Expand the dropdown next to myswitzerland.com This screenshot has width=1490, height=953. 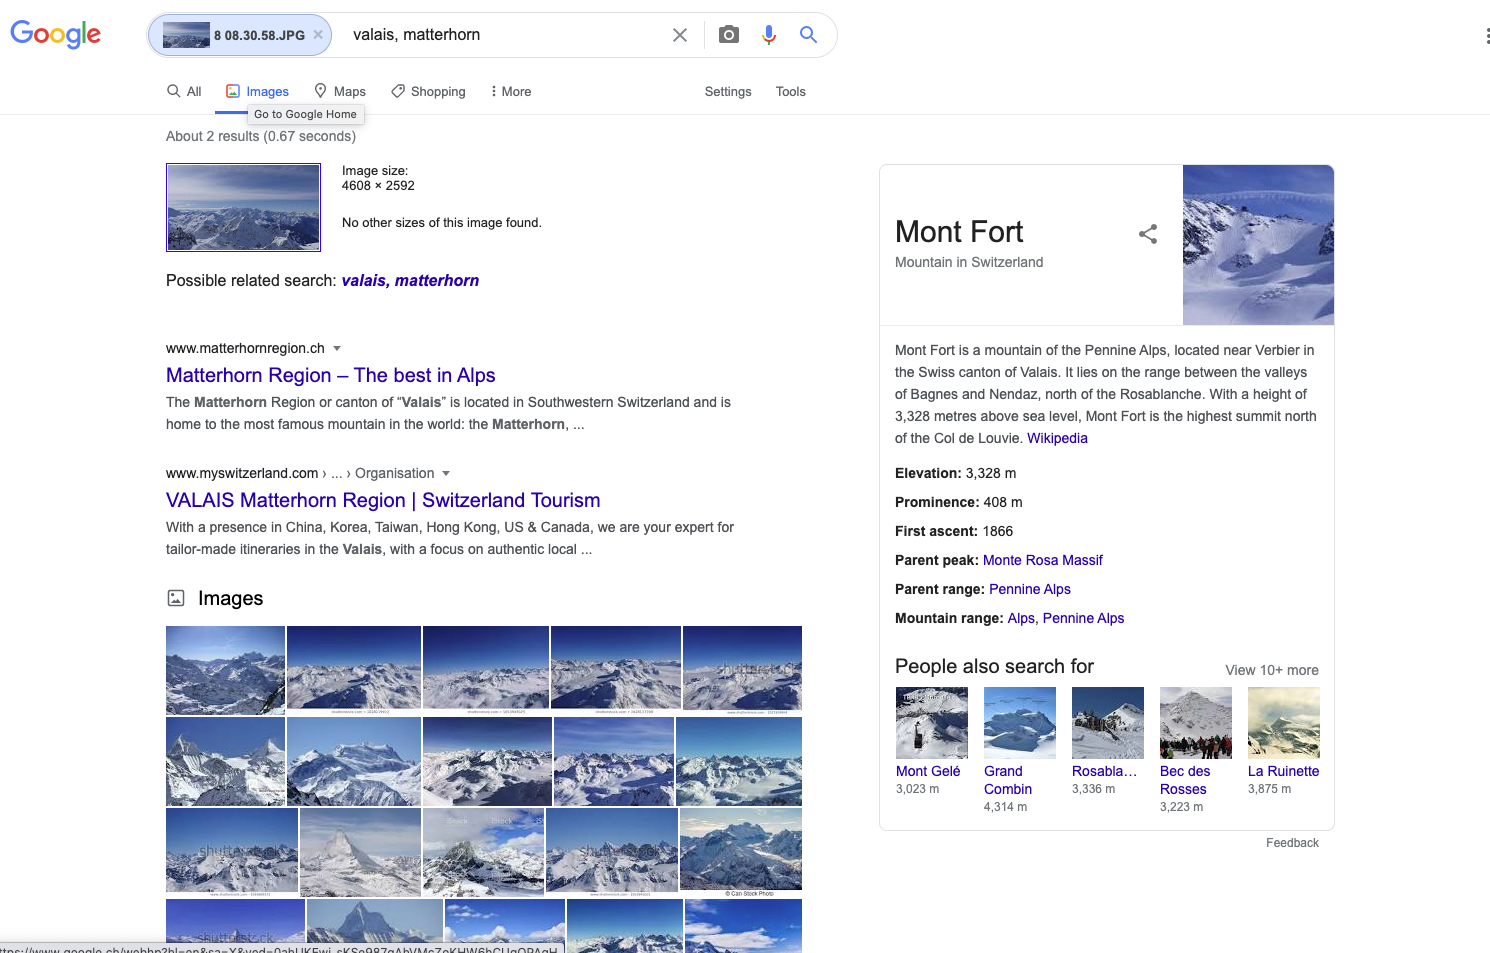[x=447, y=473]
